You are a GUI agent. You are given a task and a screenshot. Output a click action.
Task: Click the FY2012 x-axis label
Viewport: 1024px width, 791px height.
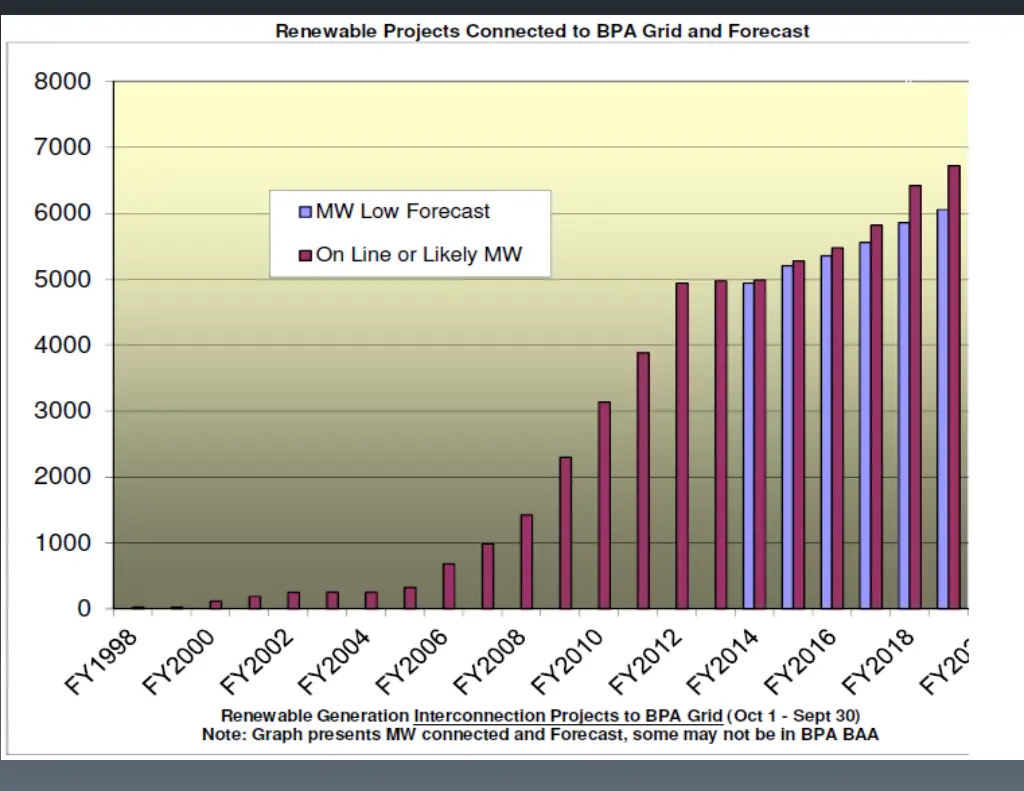click(645, 661)
